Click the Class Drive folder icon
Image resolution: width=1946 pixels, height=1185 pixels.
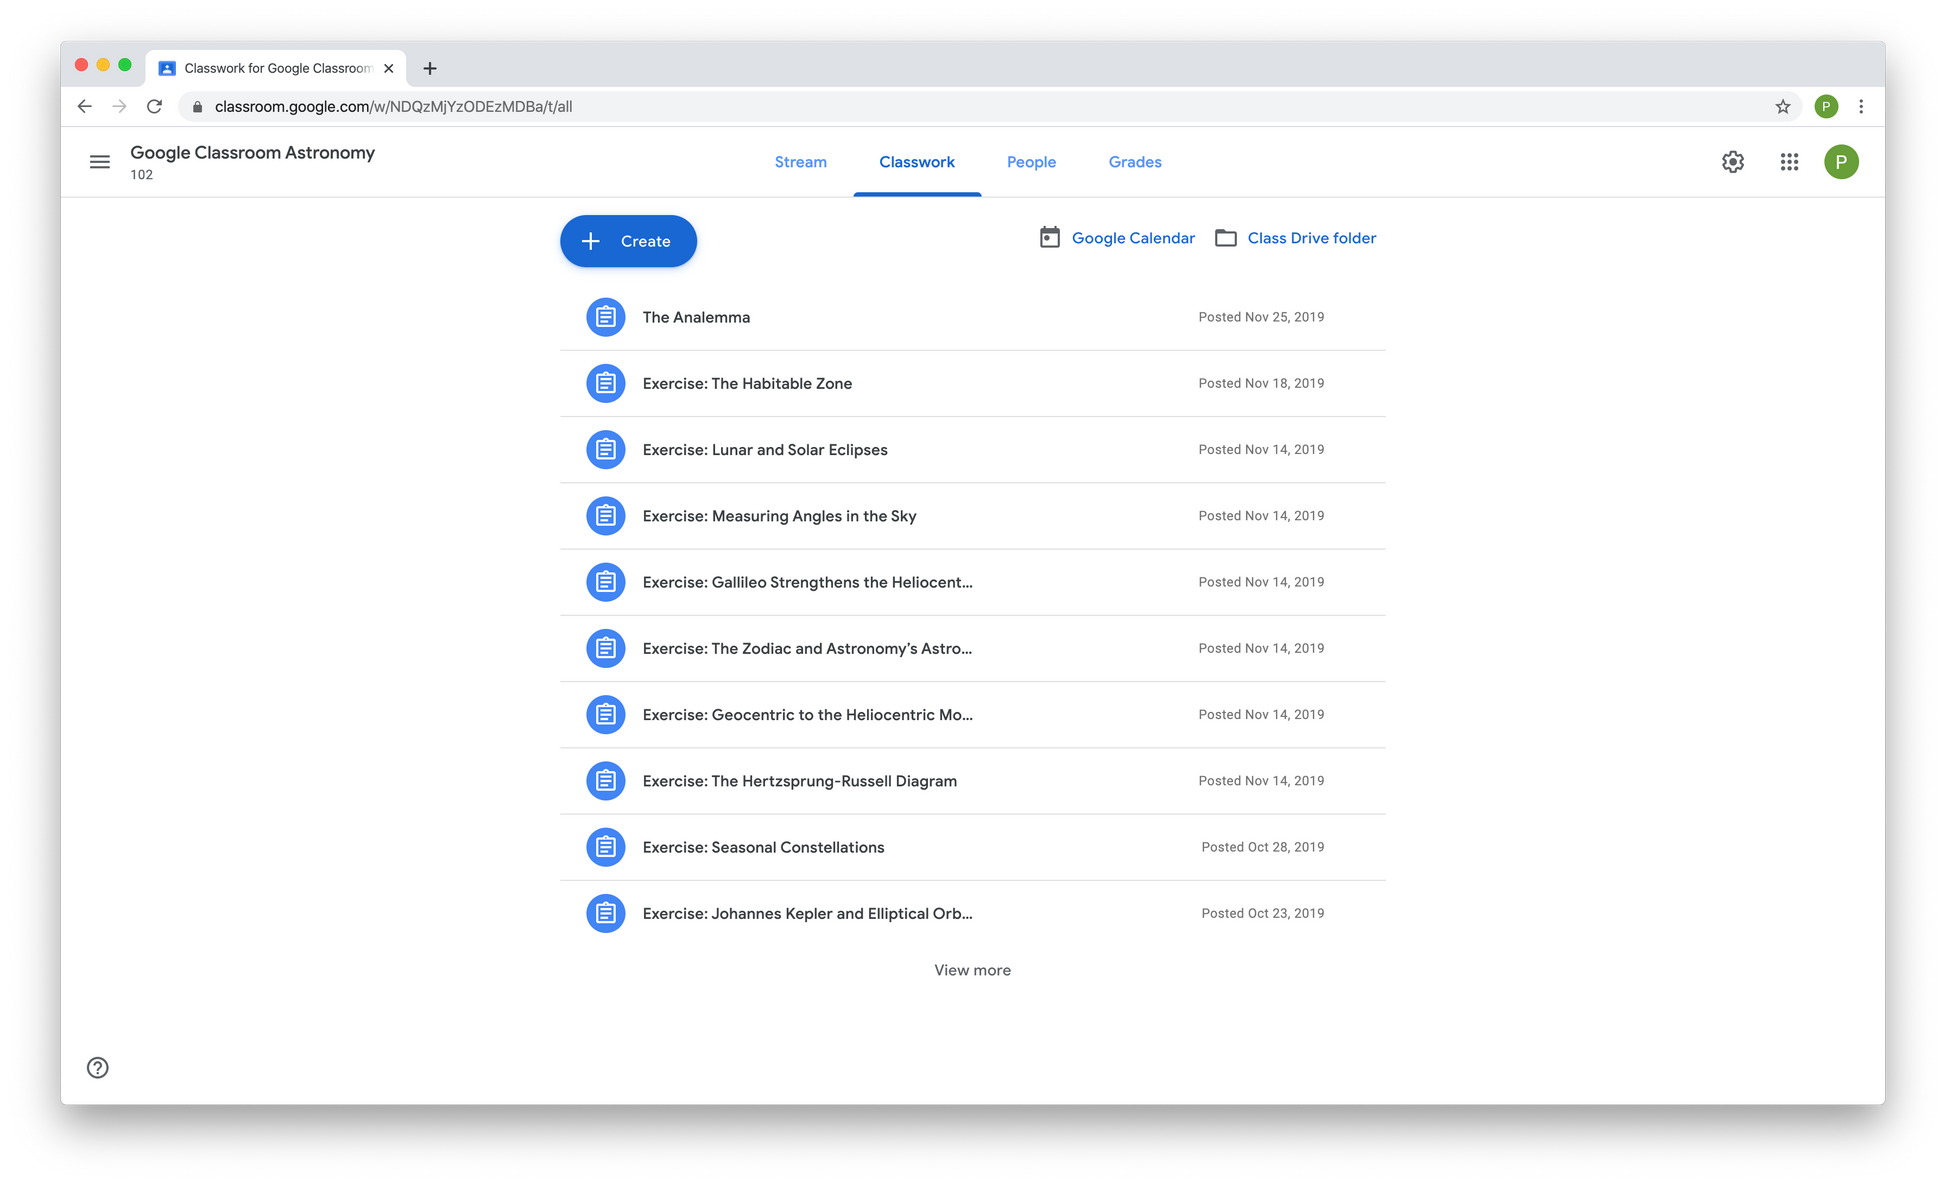click(1225, 238)
